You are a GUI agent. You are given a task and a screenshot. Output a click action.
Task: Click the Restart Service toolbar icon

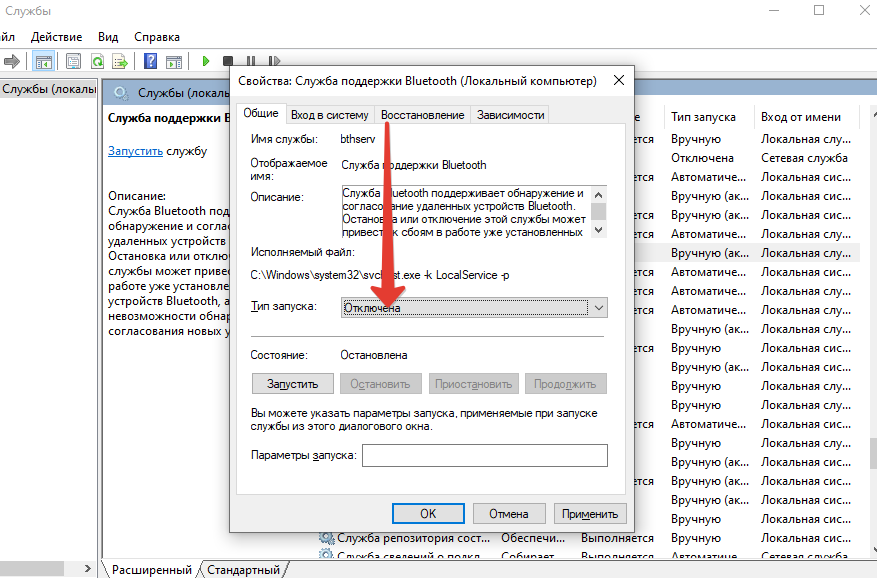[x=275, y=60]
